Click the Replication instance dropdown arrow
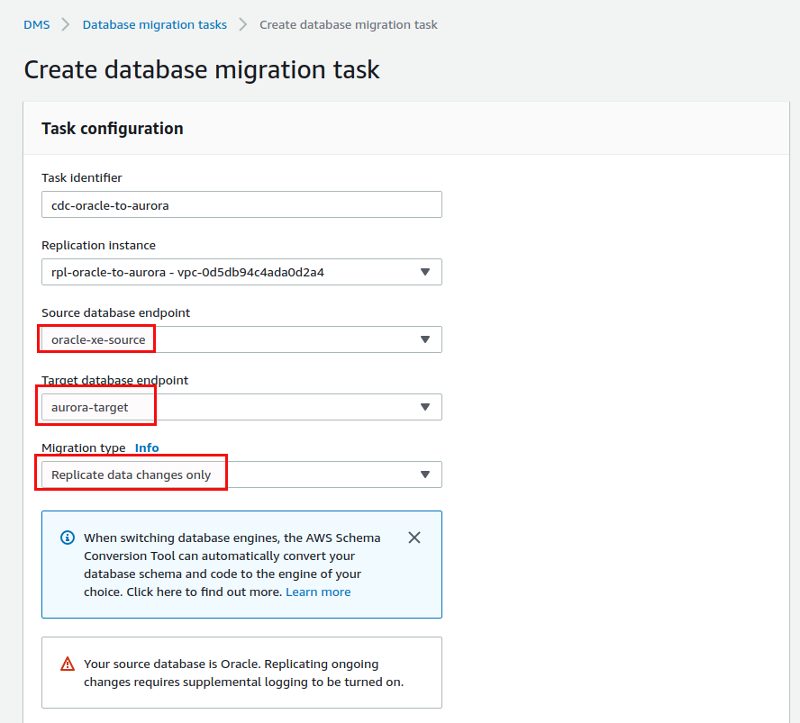This screenshot has width=800, height=723. pos(425,272)
